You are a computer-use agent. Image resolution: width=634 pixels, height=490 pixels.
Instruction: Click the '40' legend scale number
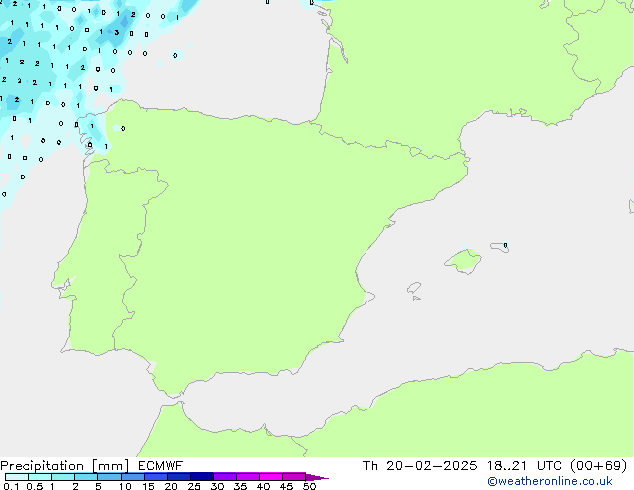point(263,486)
